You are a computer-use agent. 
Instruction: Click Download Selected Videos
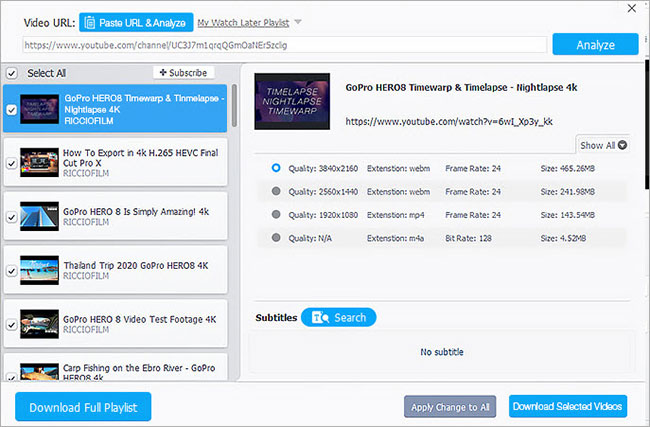point(568,406)
